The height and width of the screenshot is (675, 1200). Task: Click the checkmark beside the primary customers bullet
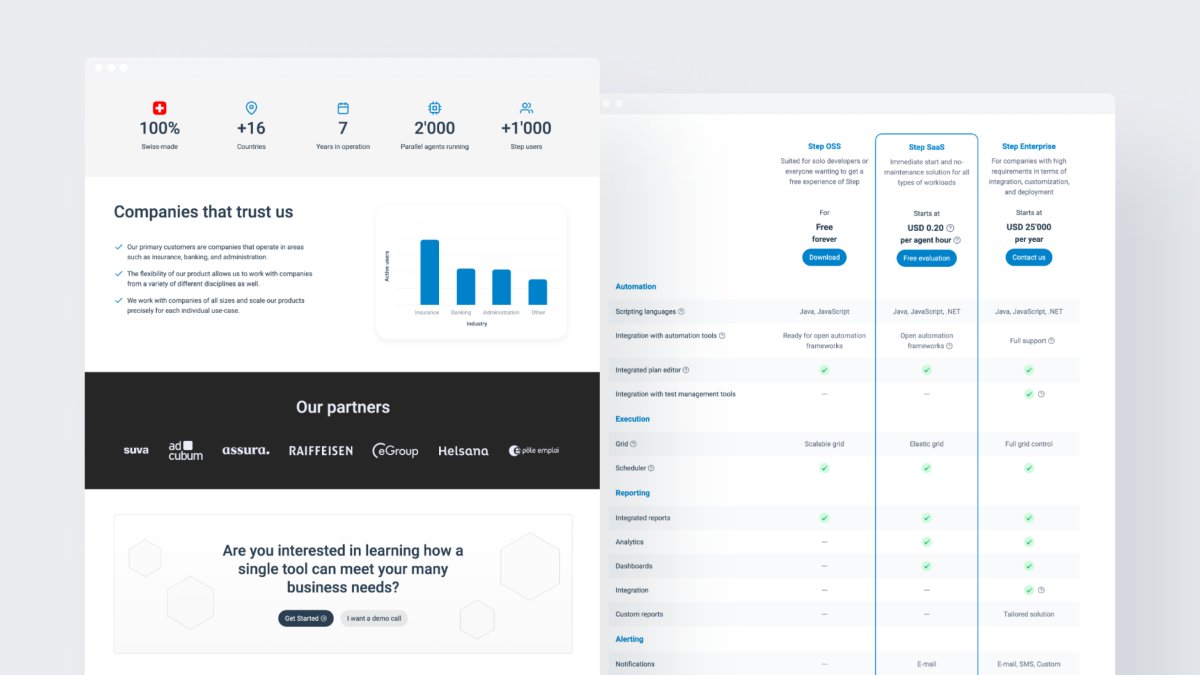point(118,247)
